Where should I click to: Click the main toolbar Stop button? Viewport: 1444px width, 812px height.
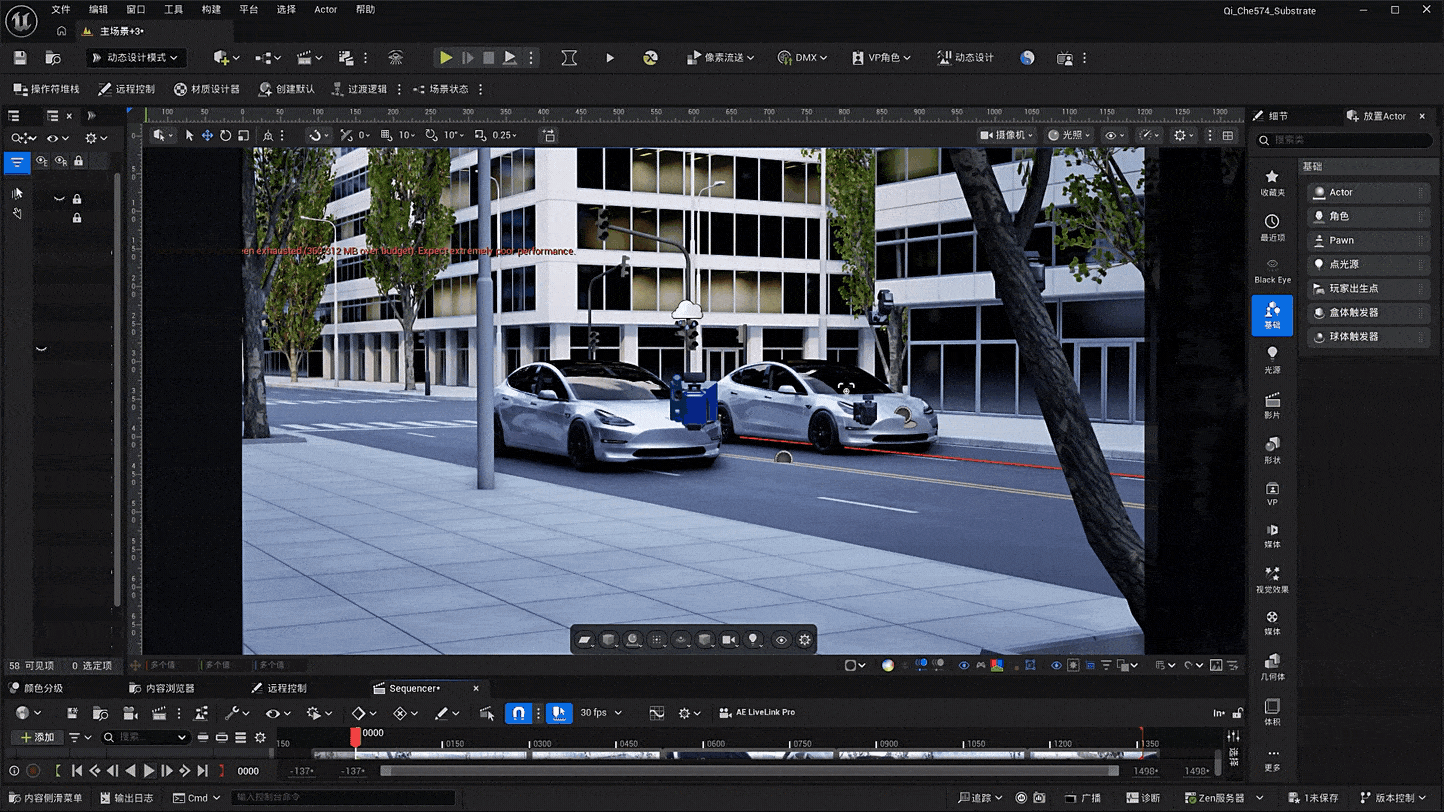[488, 58]
